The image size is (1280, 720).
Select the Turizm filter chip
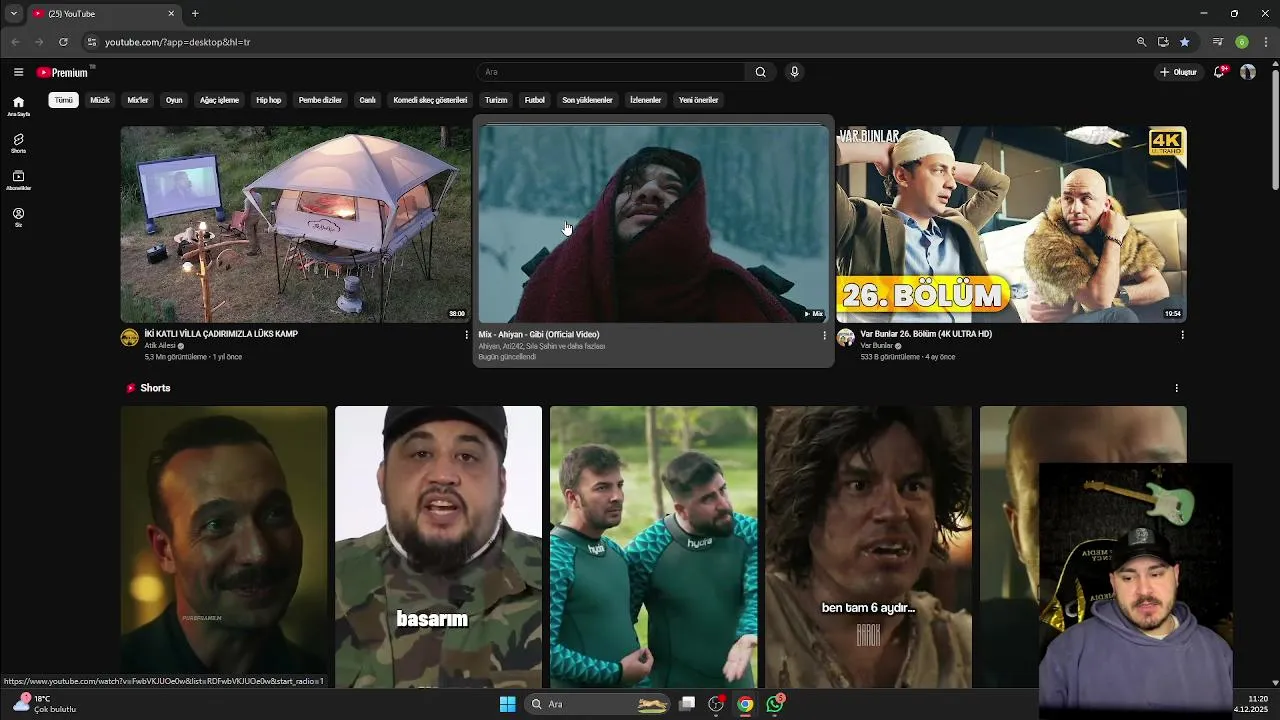click(x=496, y=100)
